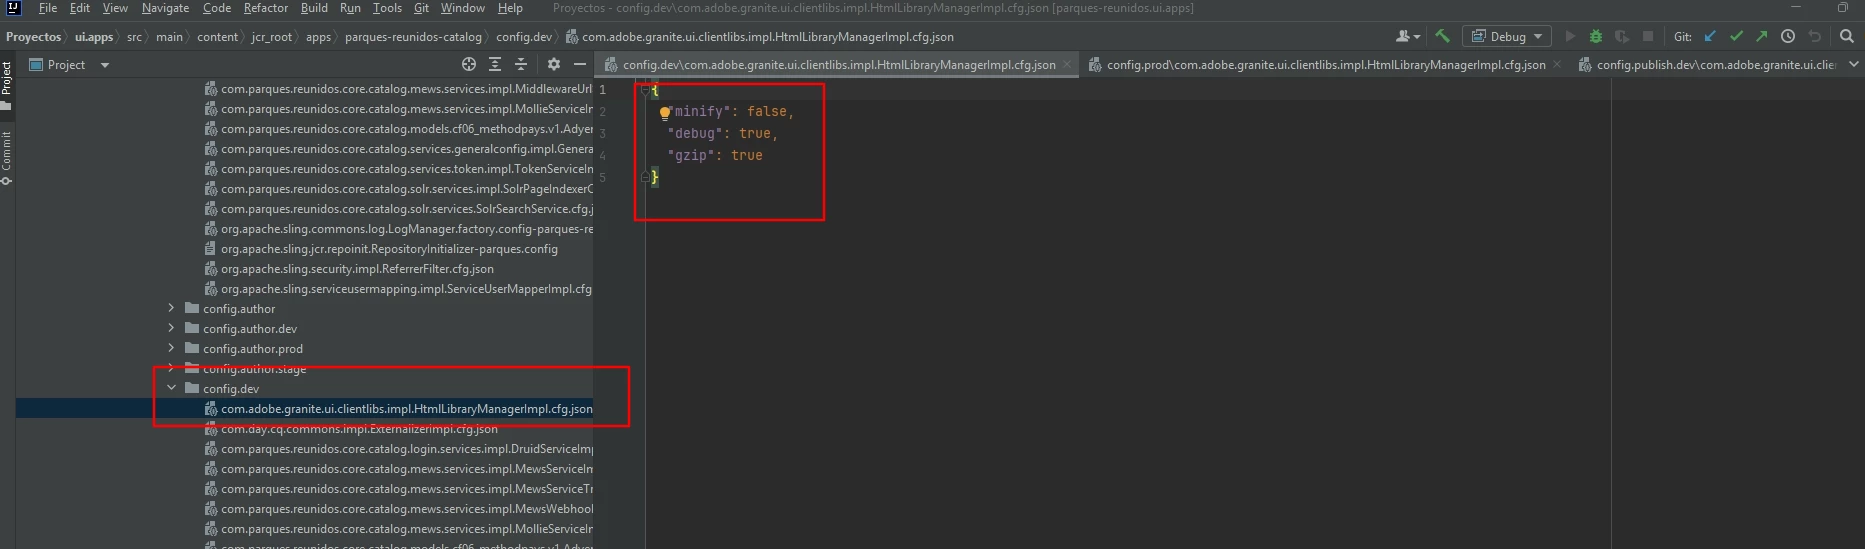1865x549 pixels.
Task: Open the Git menu
Action: 421,8
